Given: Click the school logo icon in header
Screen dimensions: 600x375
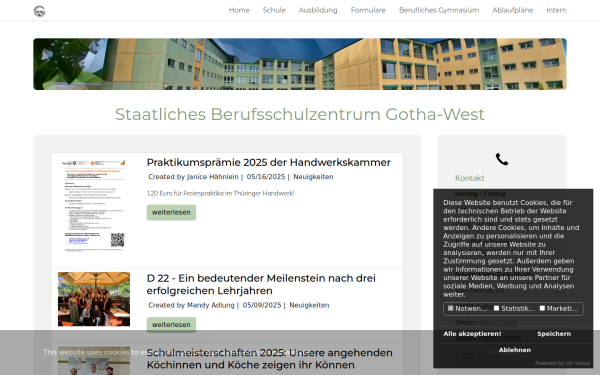Looking at the screenshot, I should [x=39, y=11].
